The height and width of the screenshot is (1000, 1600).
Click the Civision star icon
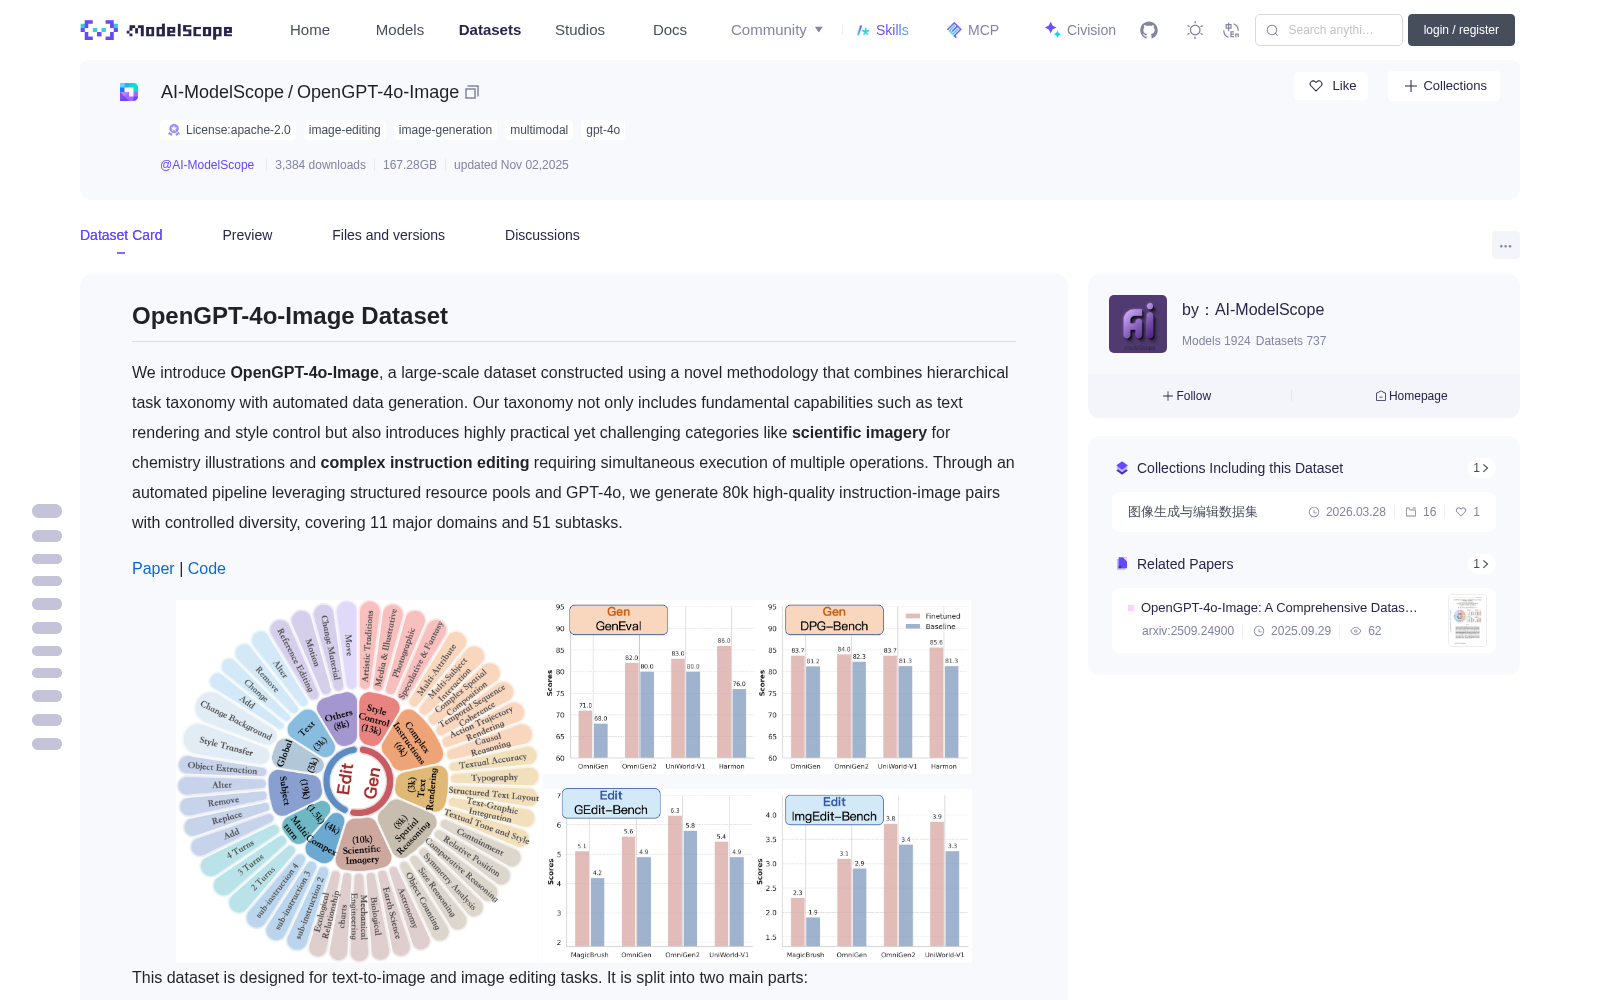pos(1052,30)
